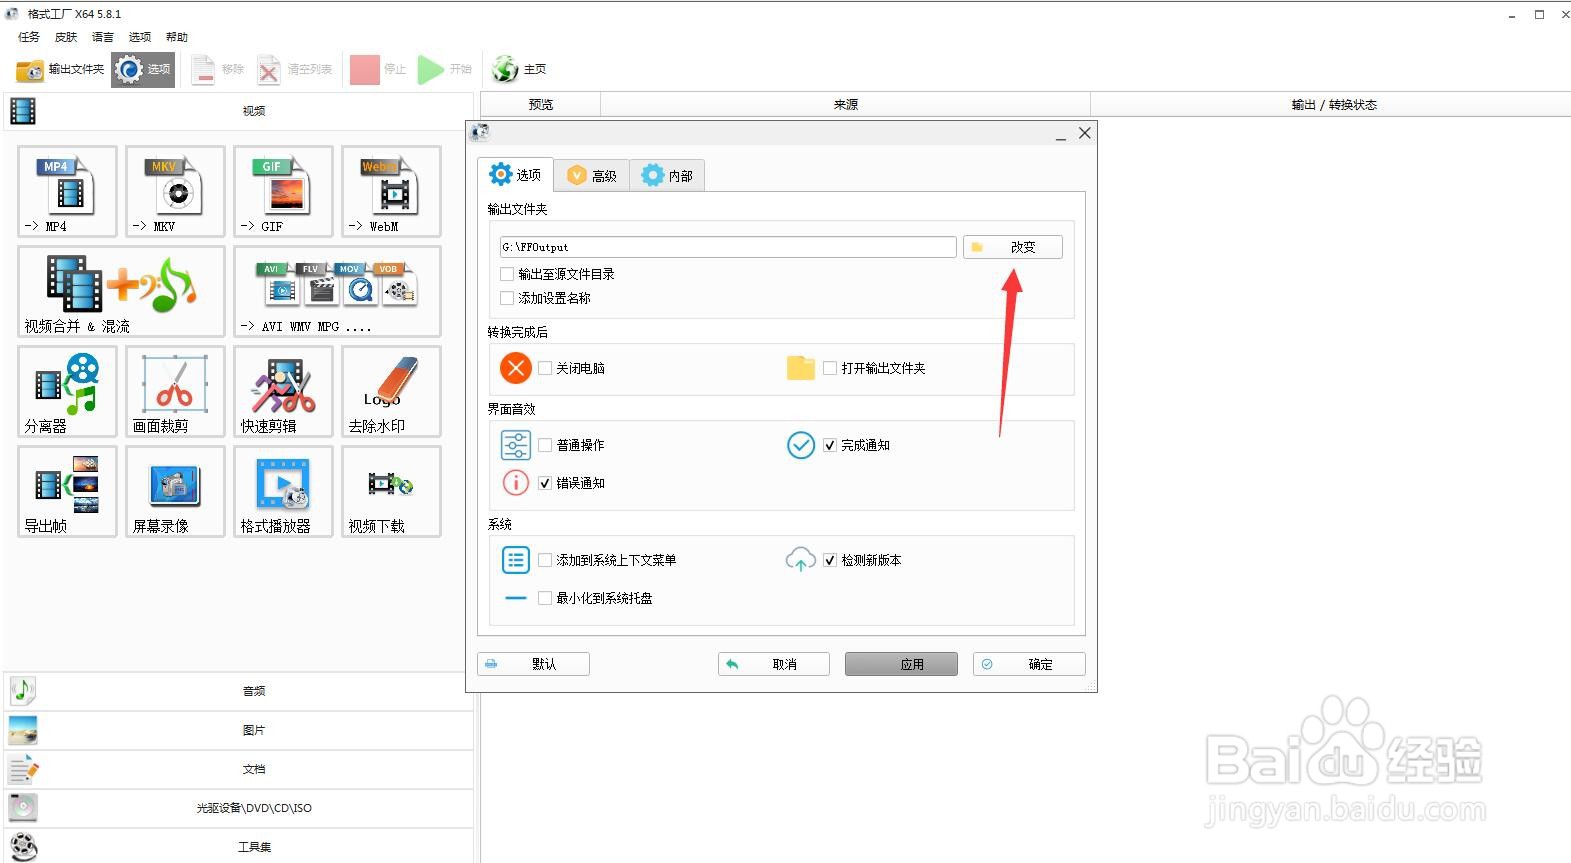Select the 选项 tab in dialog
The height and width of the screenshot is (863, 1571).
click(x=515, y=174)
